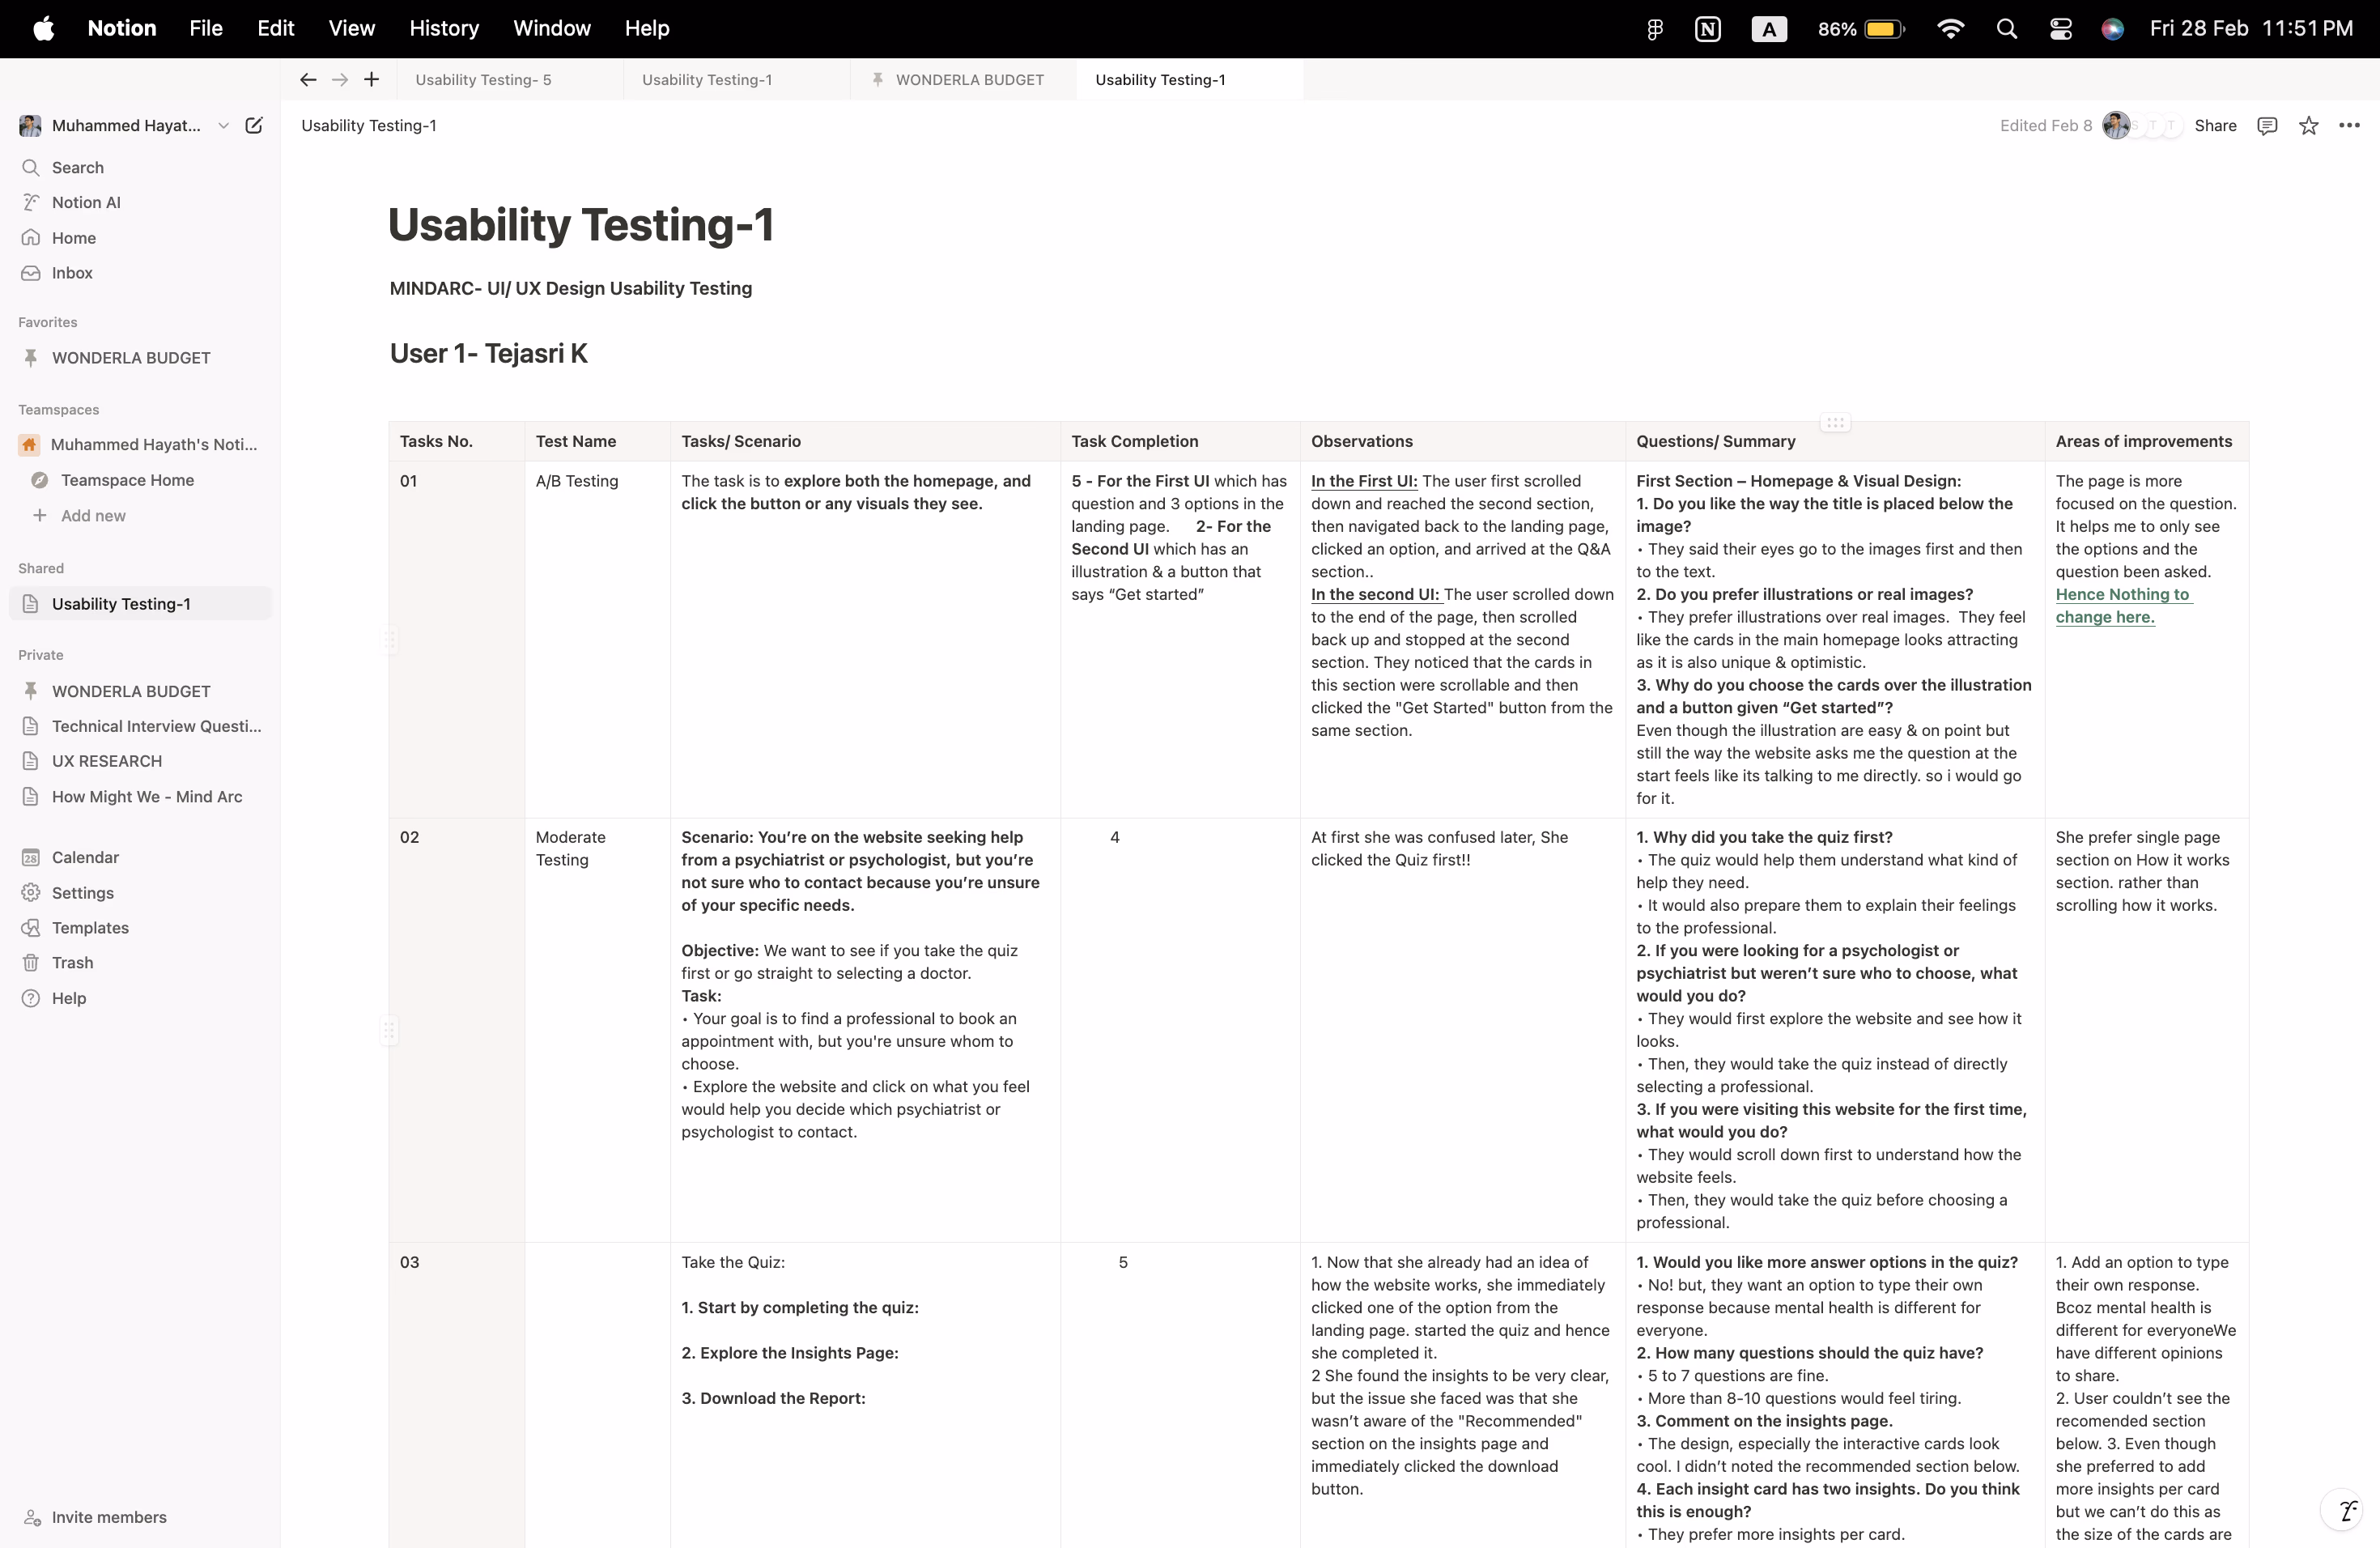Click the Edited Feb 8 label
The width and height of the screenshot is (2380, 1548).
2045,125
